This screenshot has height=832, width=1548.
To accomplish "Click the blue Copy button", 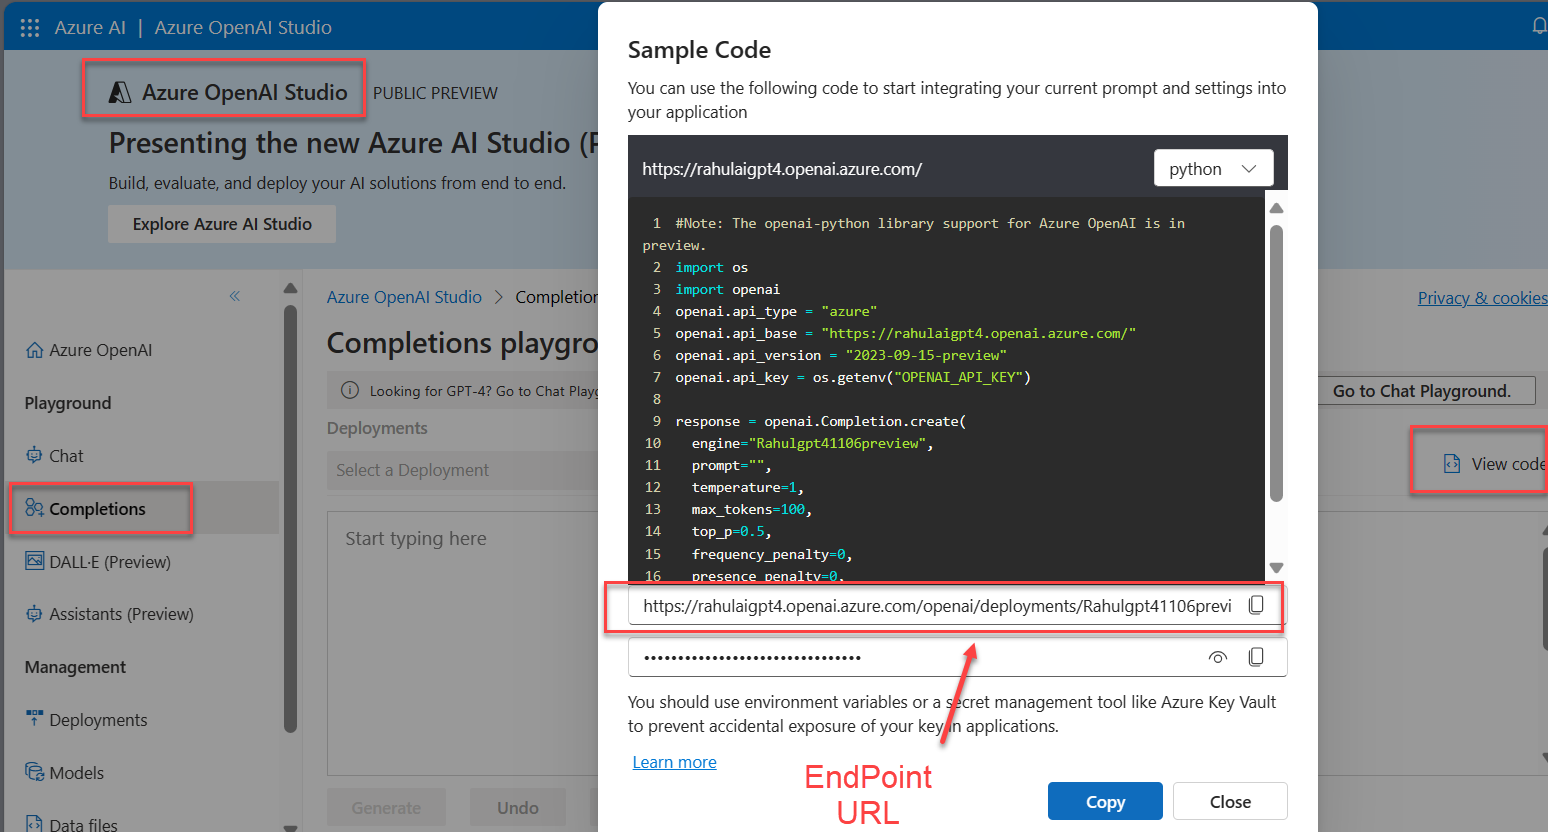I will click(1105, 801).
